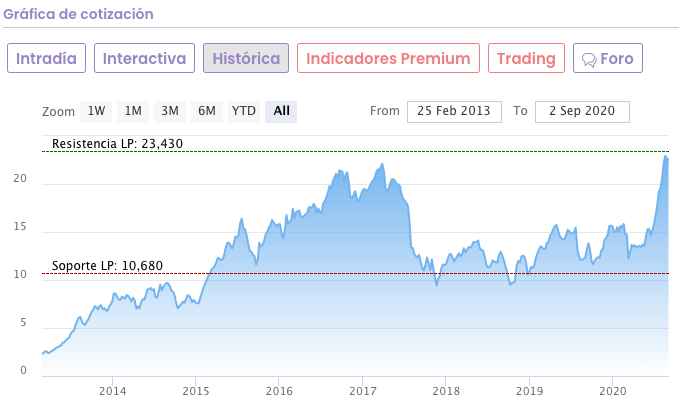The width and height of the screenshot is (681, 408).
Task: Click the From date field
Action: (x=454, y=111)
